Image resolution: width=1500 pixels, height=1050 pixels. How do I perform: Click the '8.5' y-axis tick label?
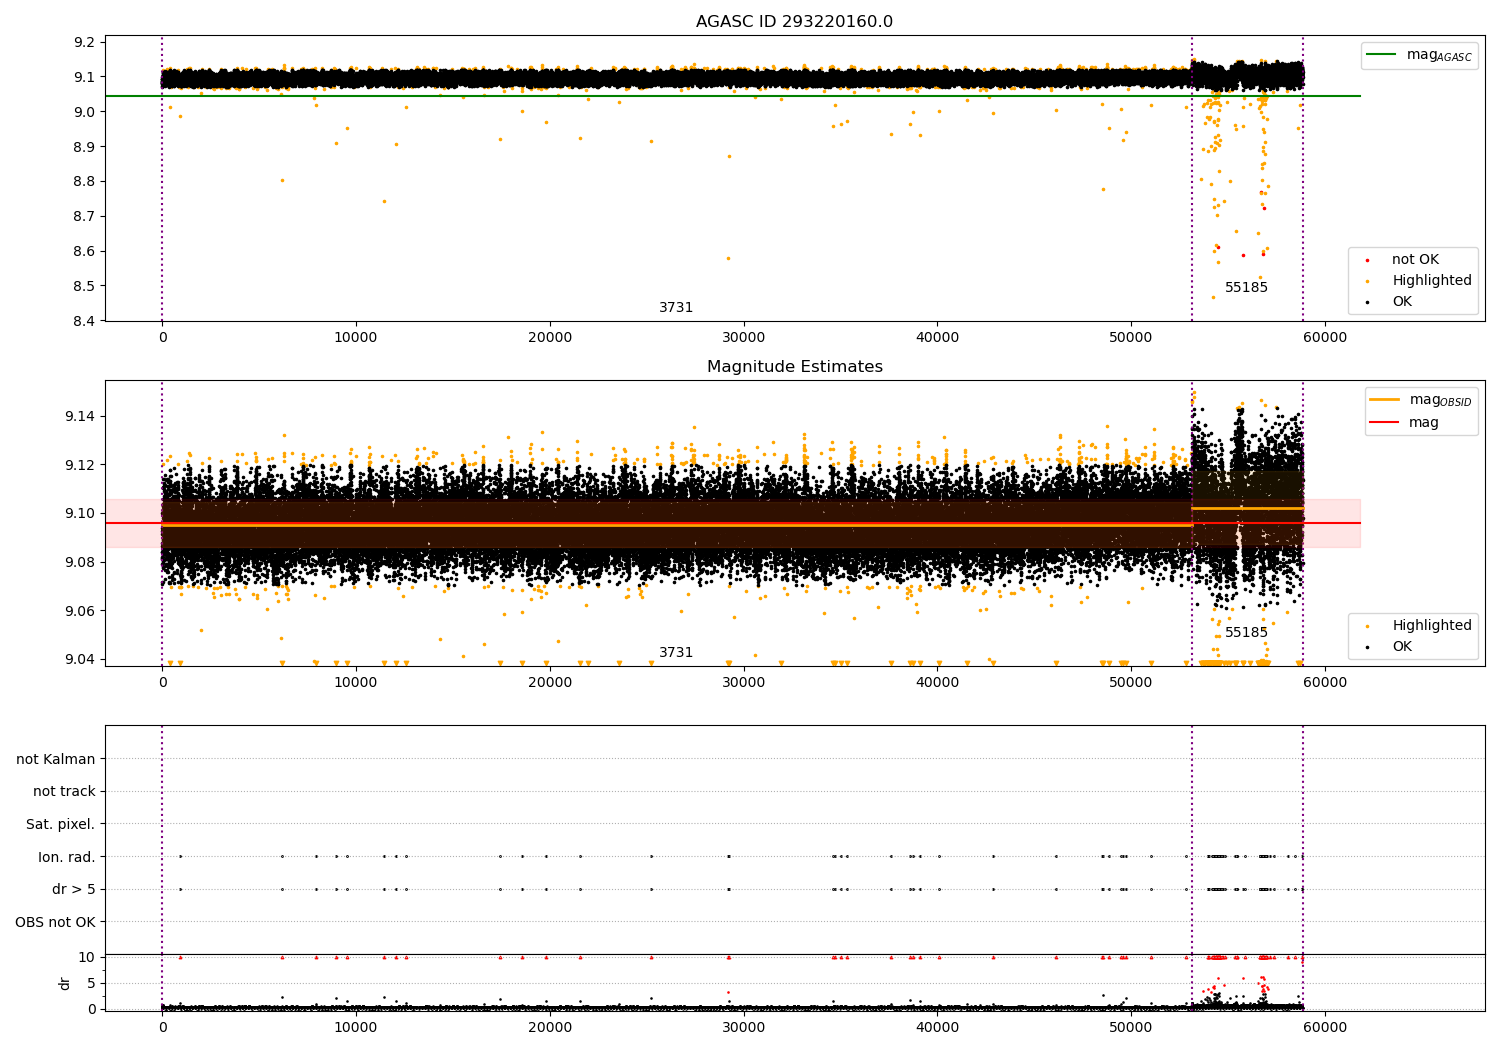click(x=86, y=287)
